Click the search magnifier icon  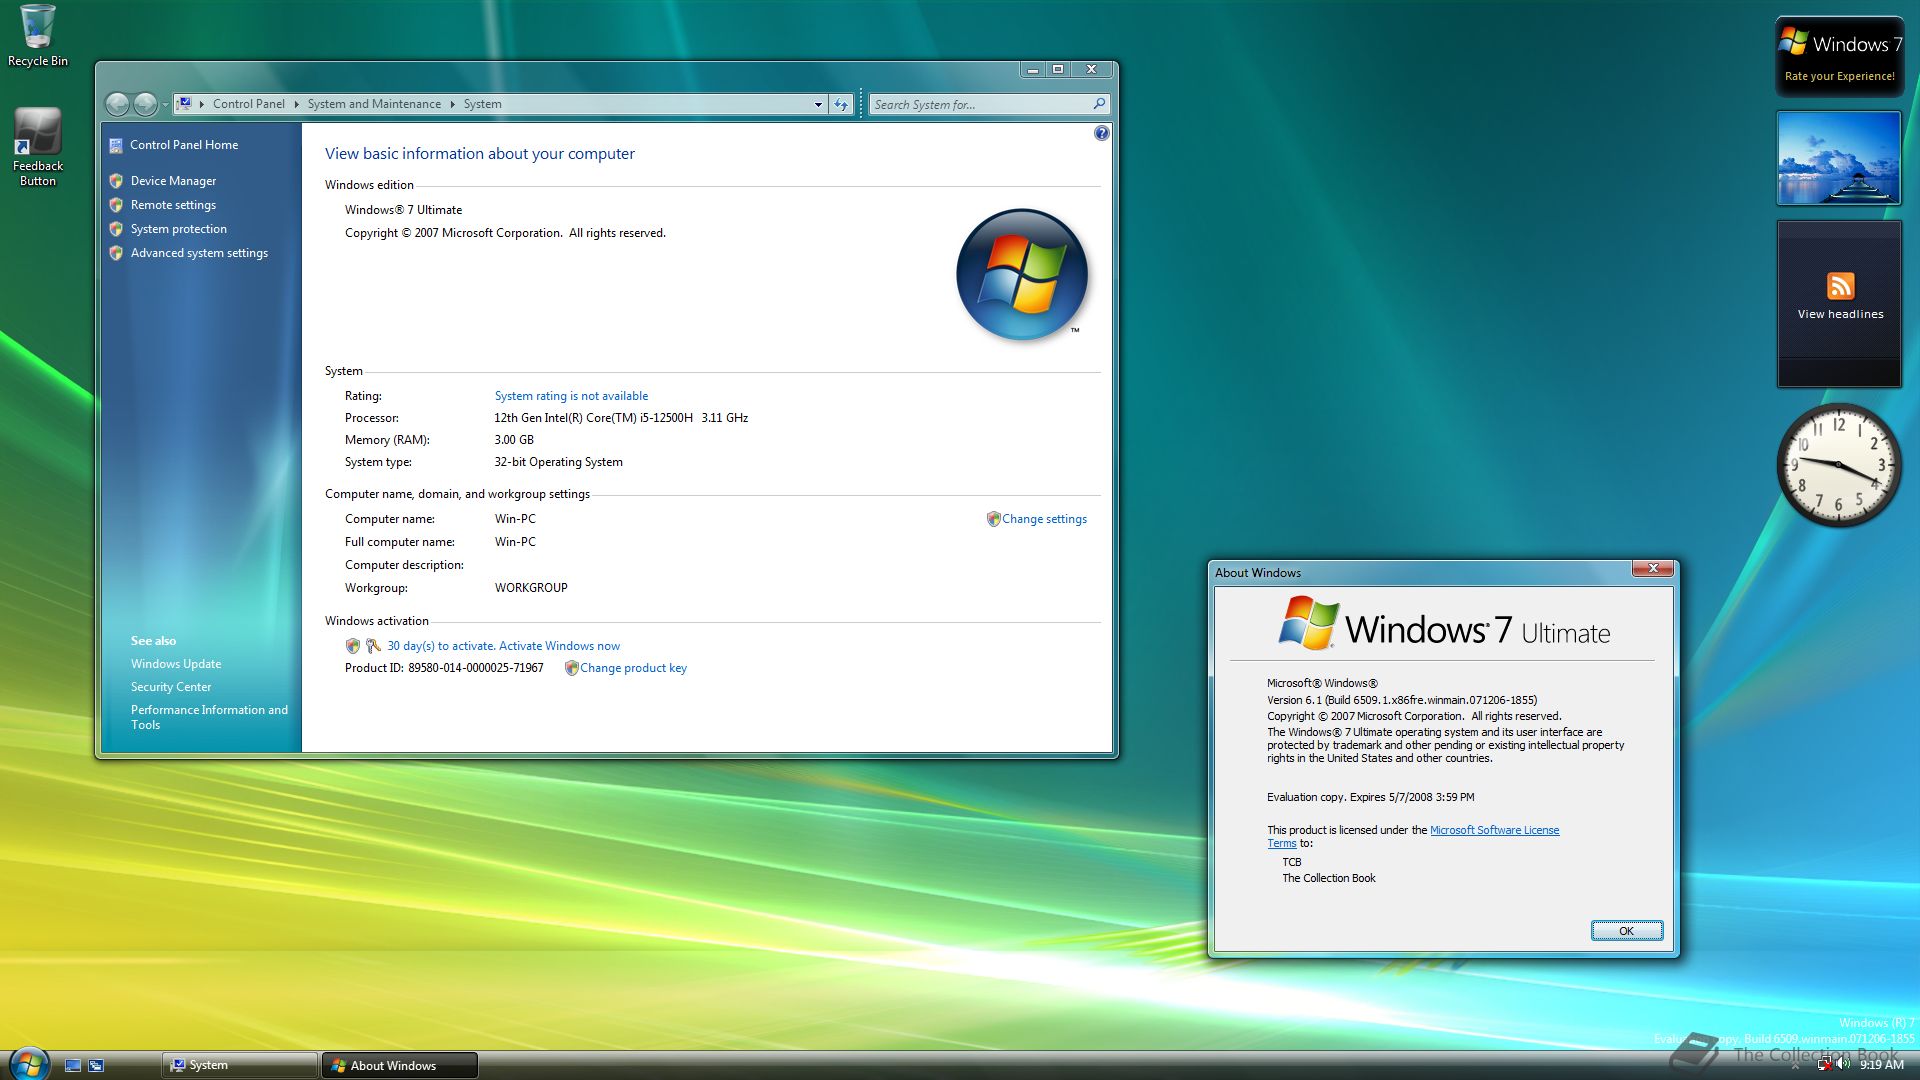point(1099,104)
